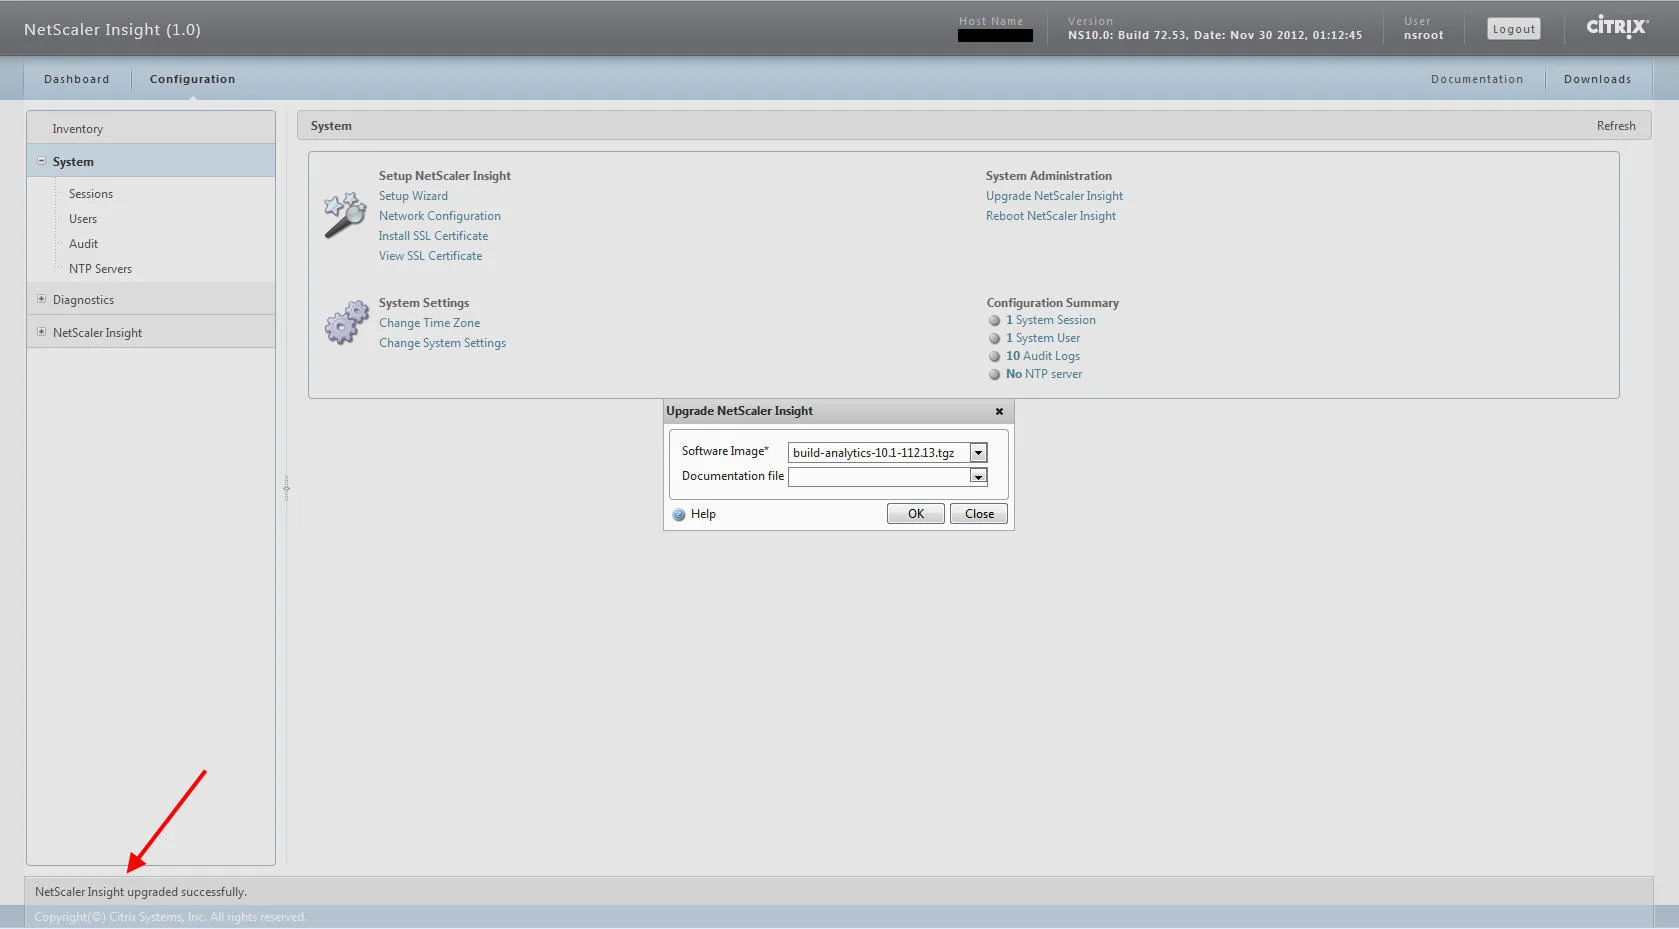Click the Citrix copyright notice
Image resolution: width=1679 pixels, height=929 pixels.
(x=170, y=917)
